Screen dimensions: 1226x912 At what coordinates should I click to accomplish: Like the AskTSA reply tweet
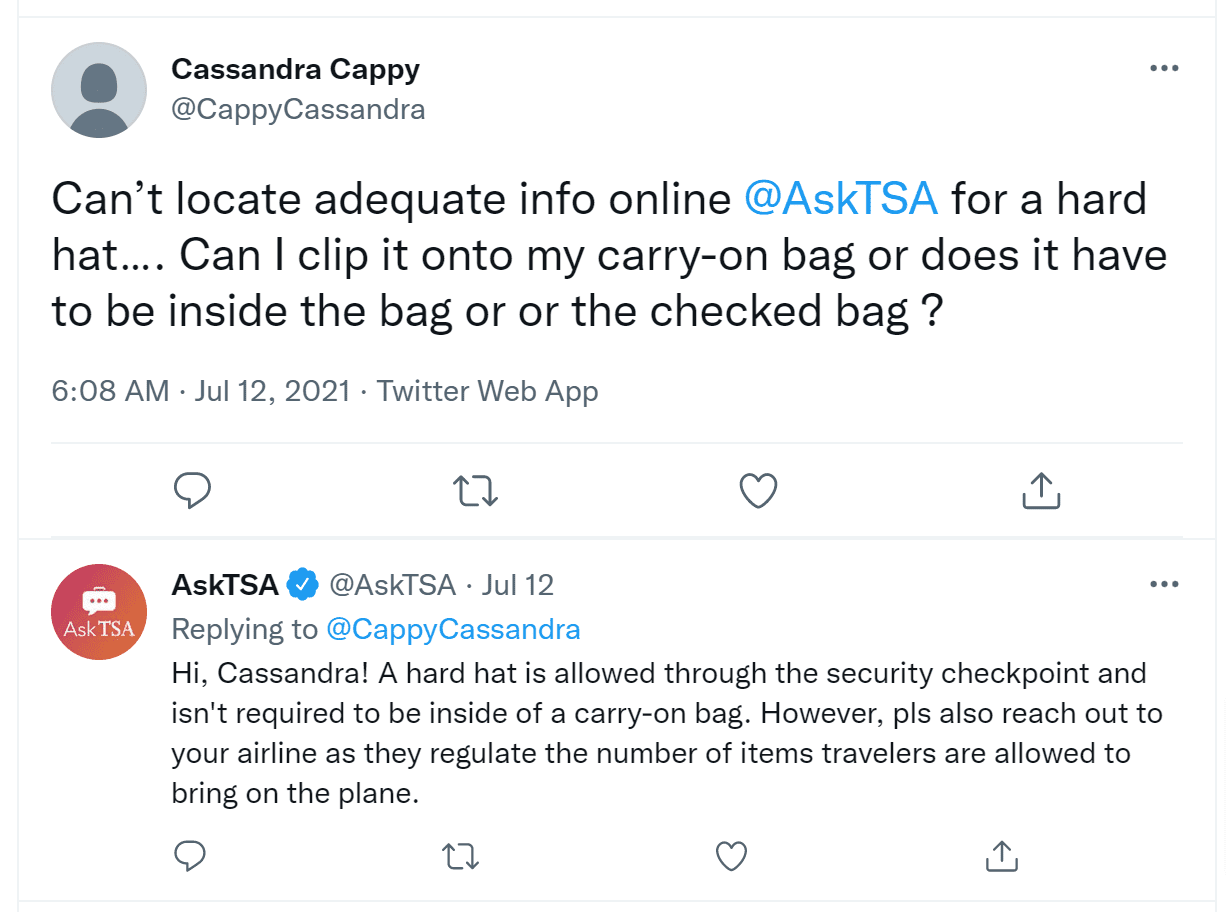pyautogui.click(x=731, y=855)
